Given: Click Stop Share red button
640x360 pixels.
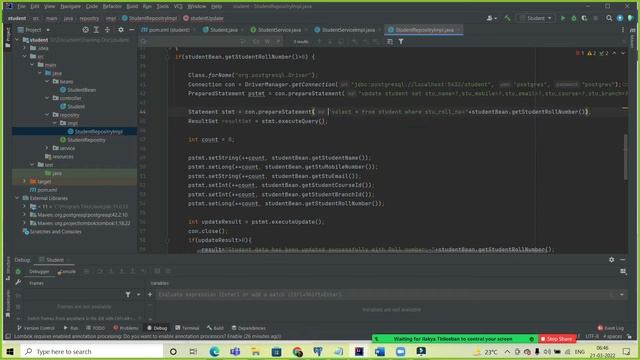Looking at the screenshot, I should (x=557, y=339).
